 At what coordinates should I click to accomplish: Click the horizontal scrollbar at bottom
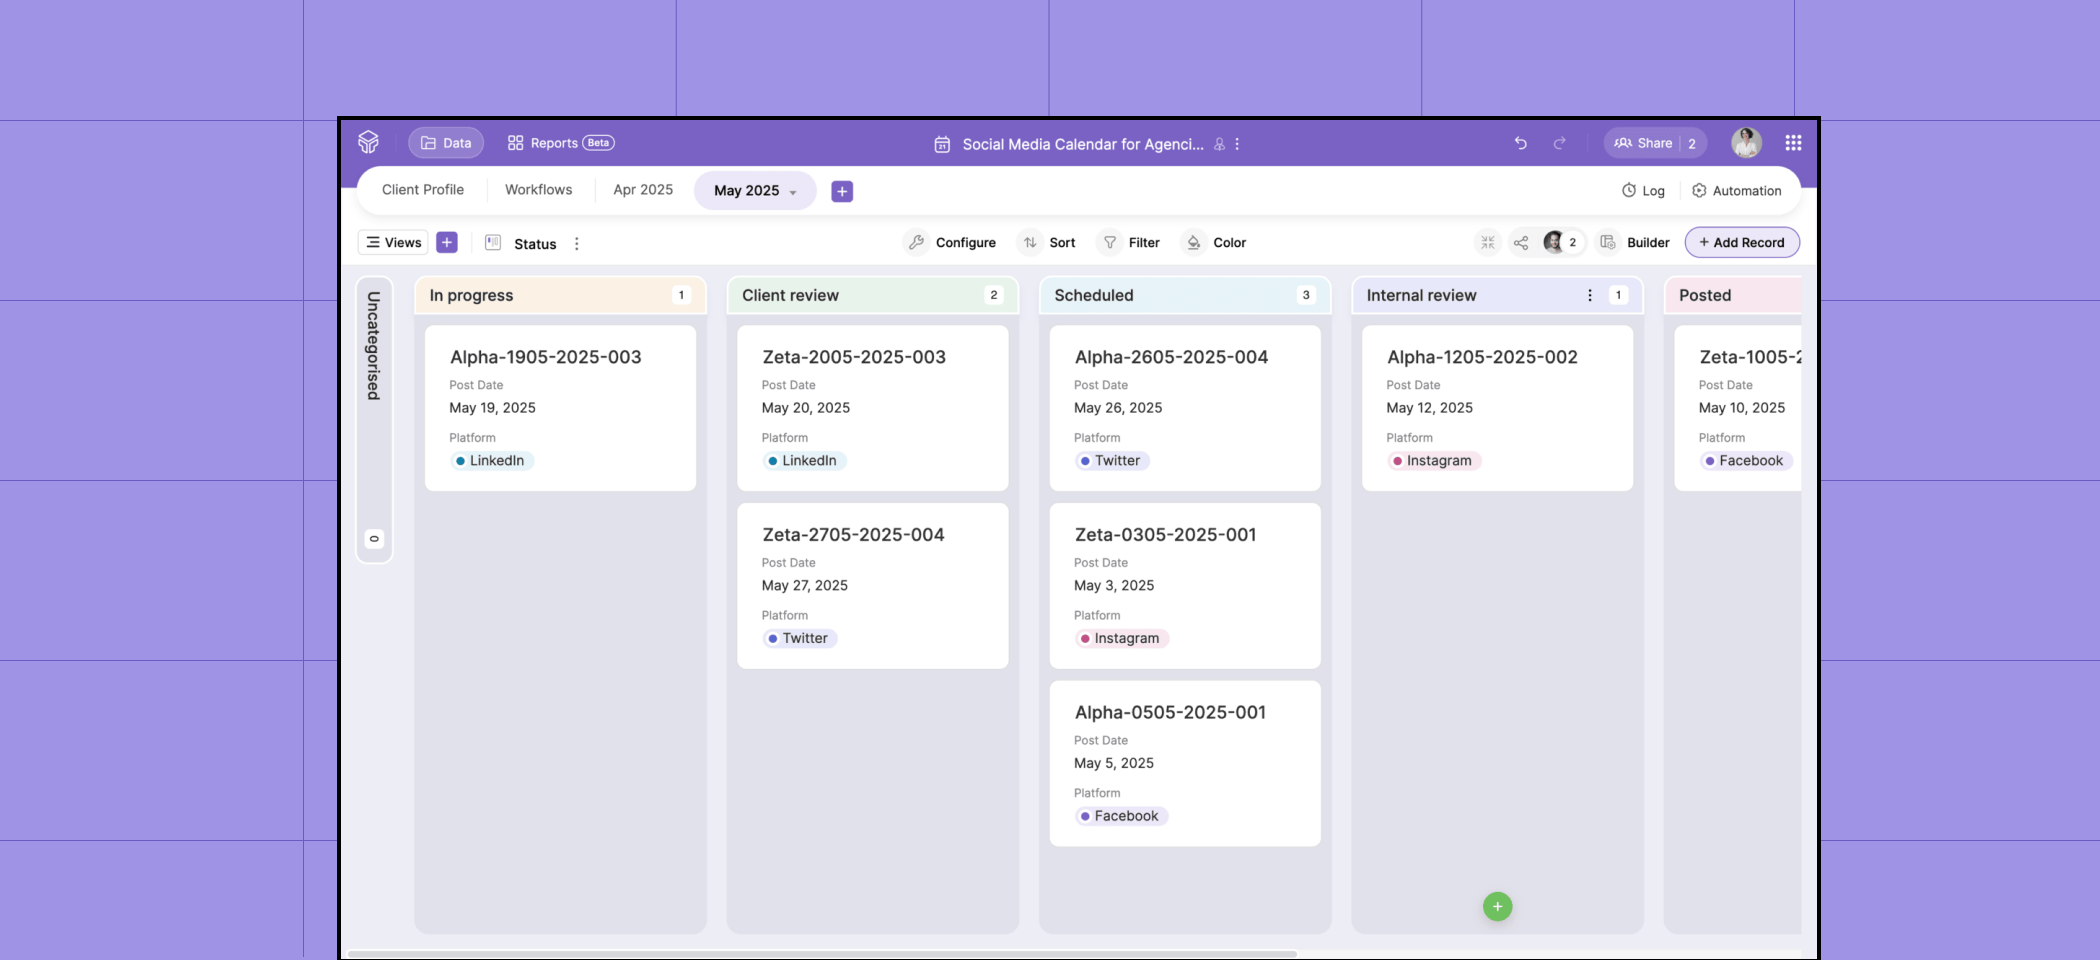point(820,954)
